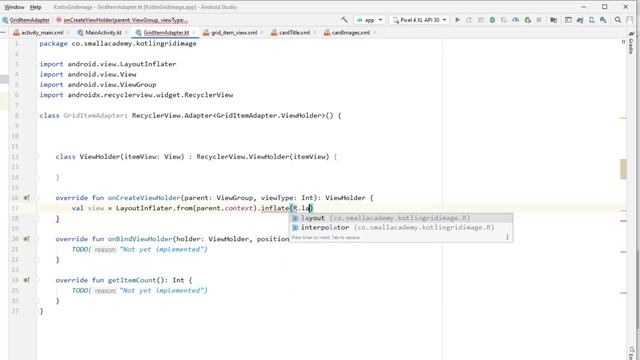Click 'RecyclerView' in the import on line 6

pos(209,95)
